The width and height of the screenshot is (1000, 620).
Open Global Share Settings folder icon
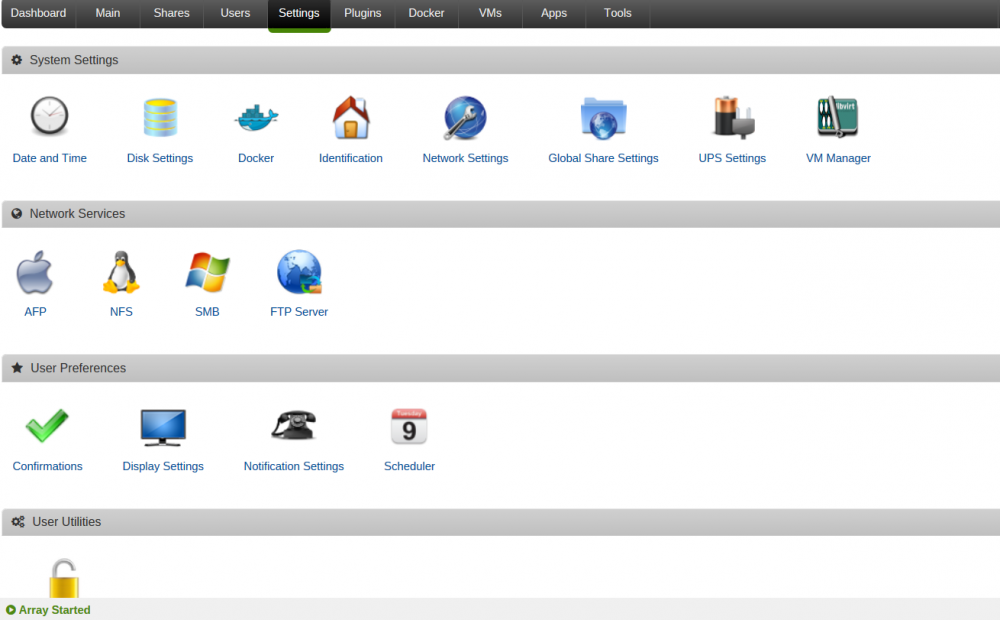[x=603, y=118]
